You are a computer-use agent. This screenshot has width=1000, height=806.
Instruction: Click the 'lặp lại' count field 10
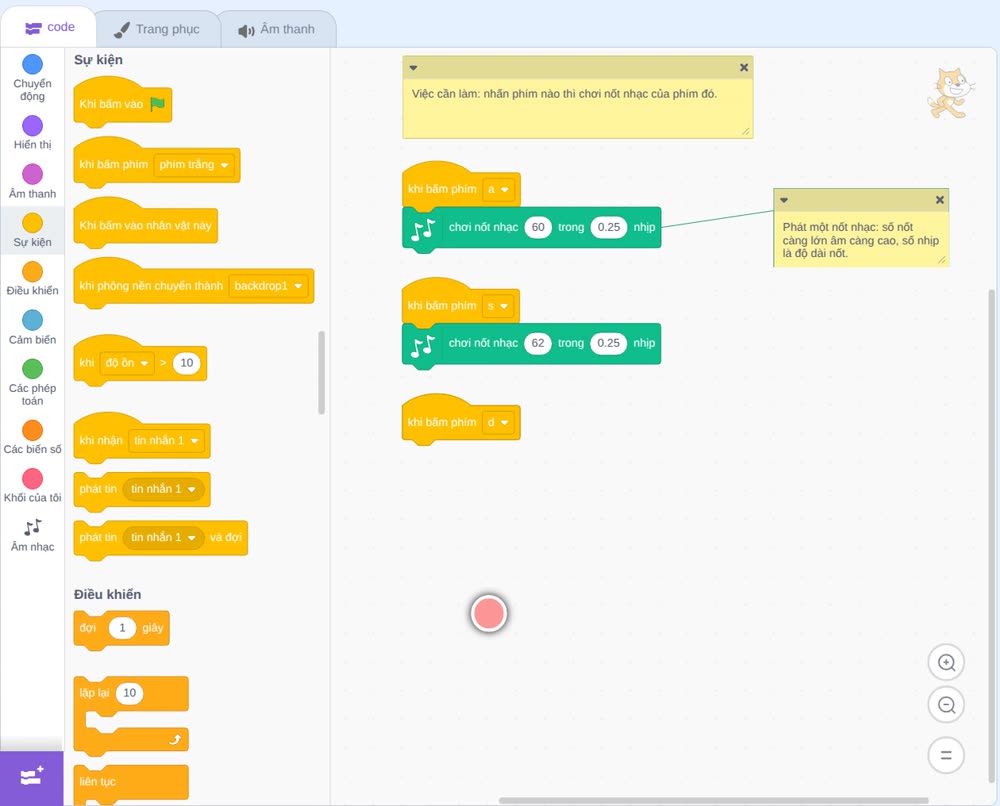129,693
